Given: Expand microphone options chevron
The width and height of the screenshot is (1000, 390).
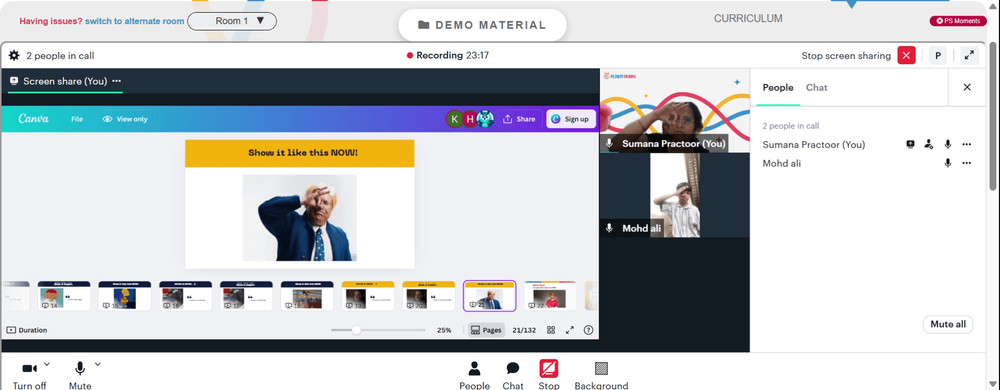Looking at the screenshot, I should [x=98, y=364].
